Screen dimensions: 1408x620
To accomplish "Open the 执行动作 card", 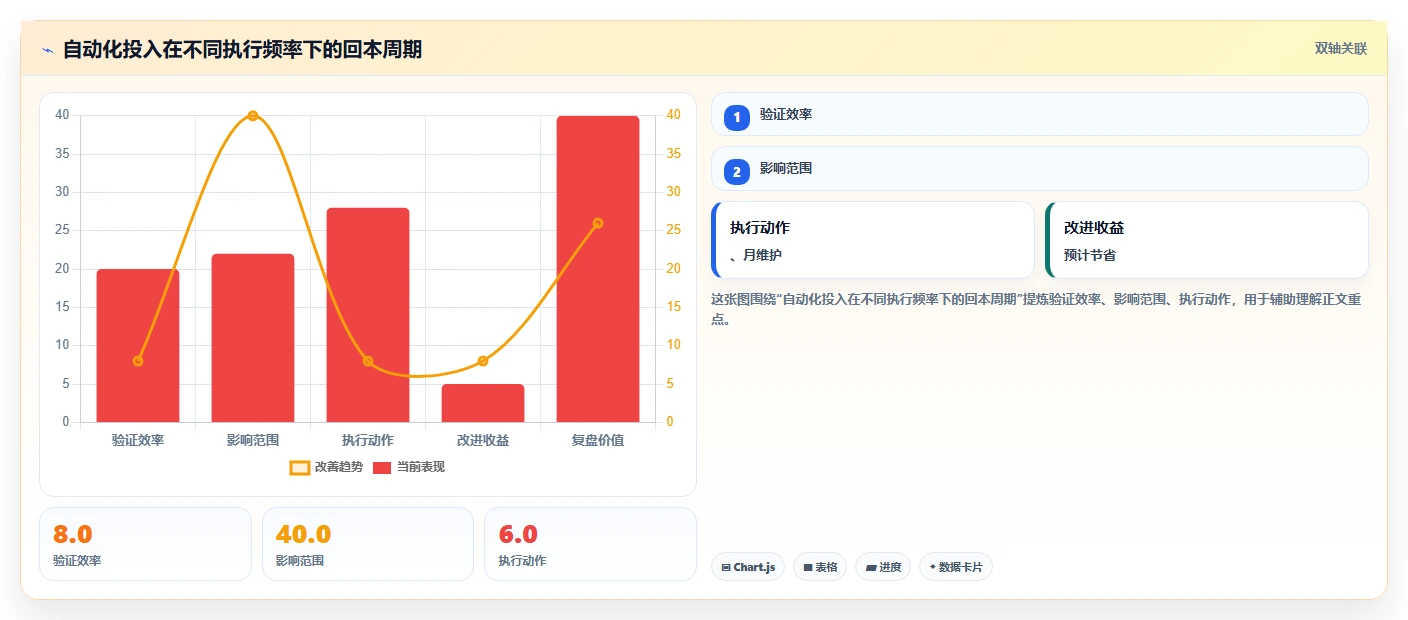I will click(873, 240).
